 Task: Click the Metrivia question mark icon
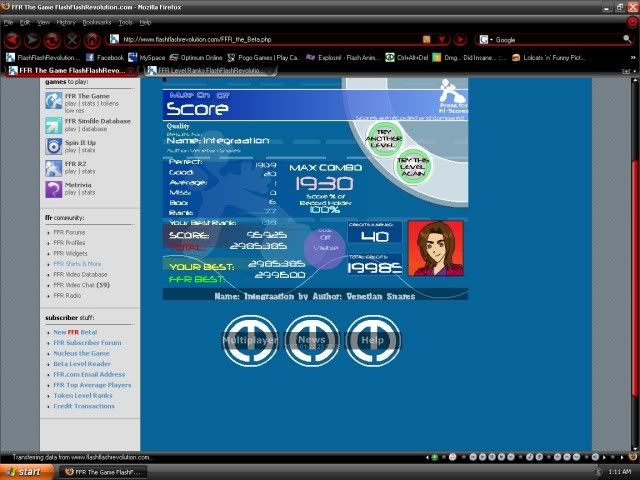[54, 189]
